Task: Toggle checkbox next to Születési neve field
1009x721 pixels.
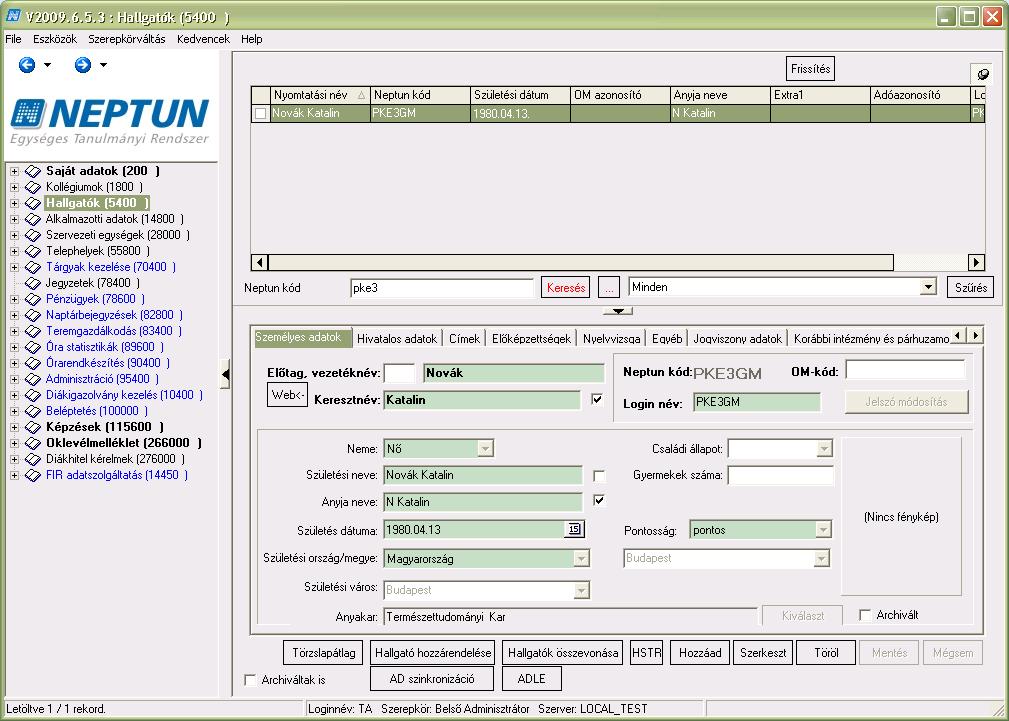Action: click(598, 476)
